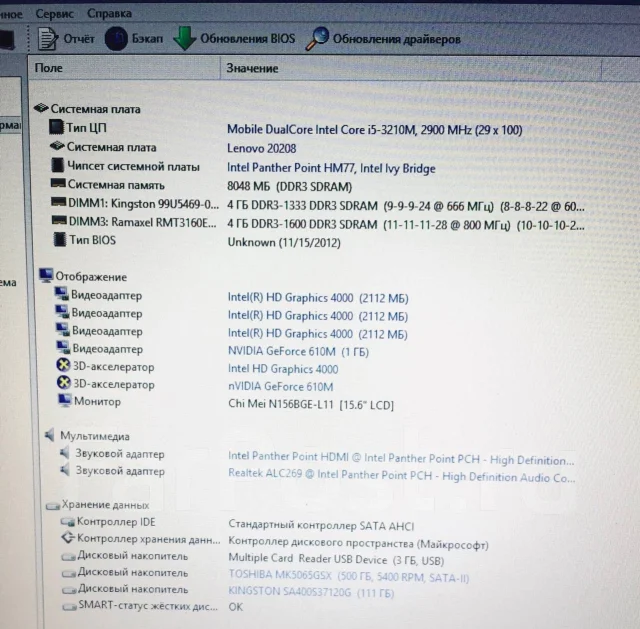This screenshot has height=629, width=640.
Task: Open the KINGSTON SA400S37120G link
Action: pos(311,592)
